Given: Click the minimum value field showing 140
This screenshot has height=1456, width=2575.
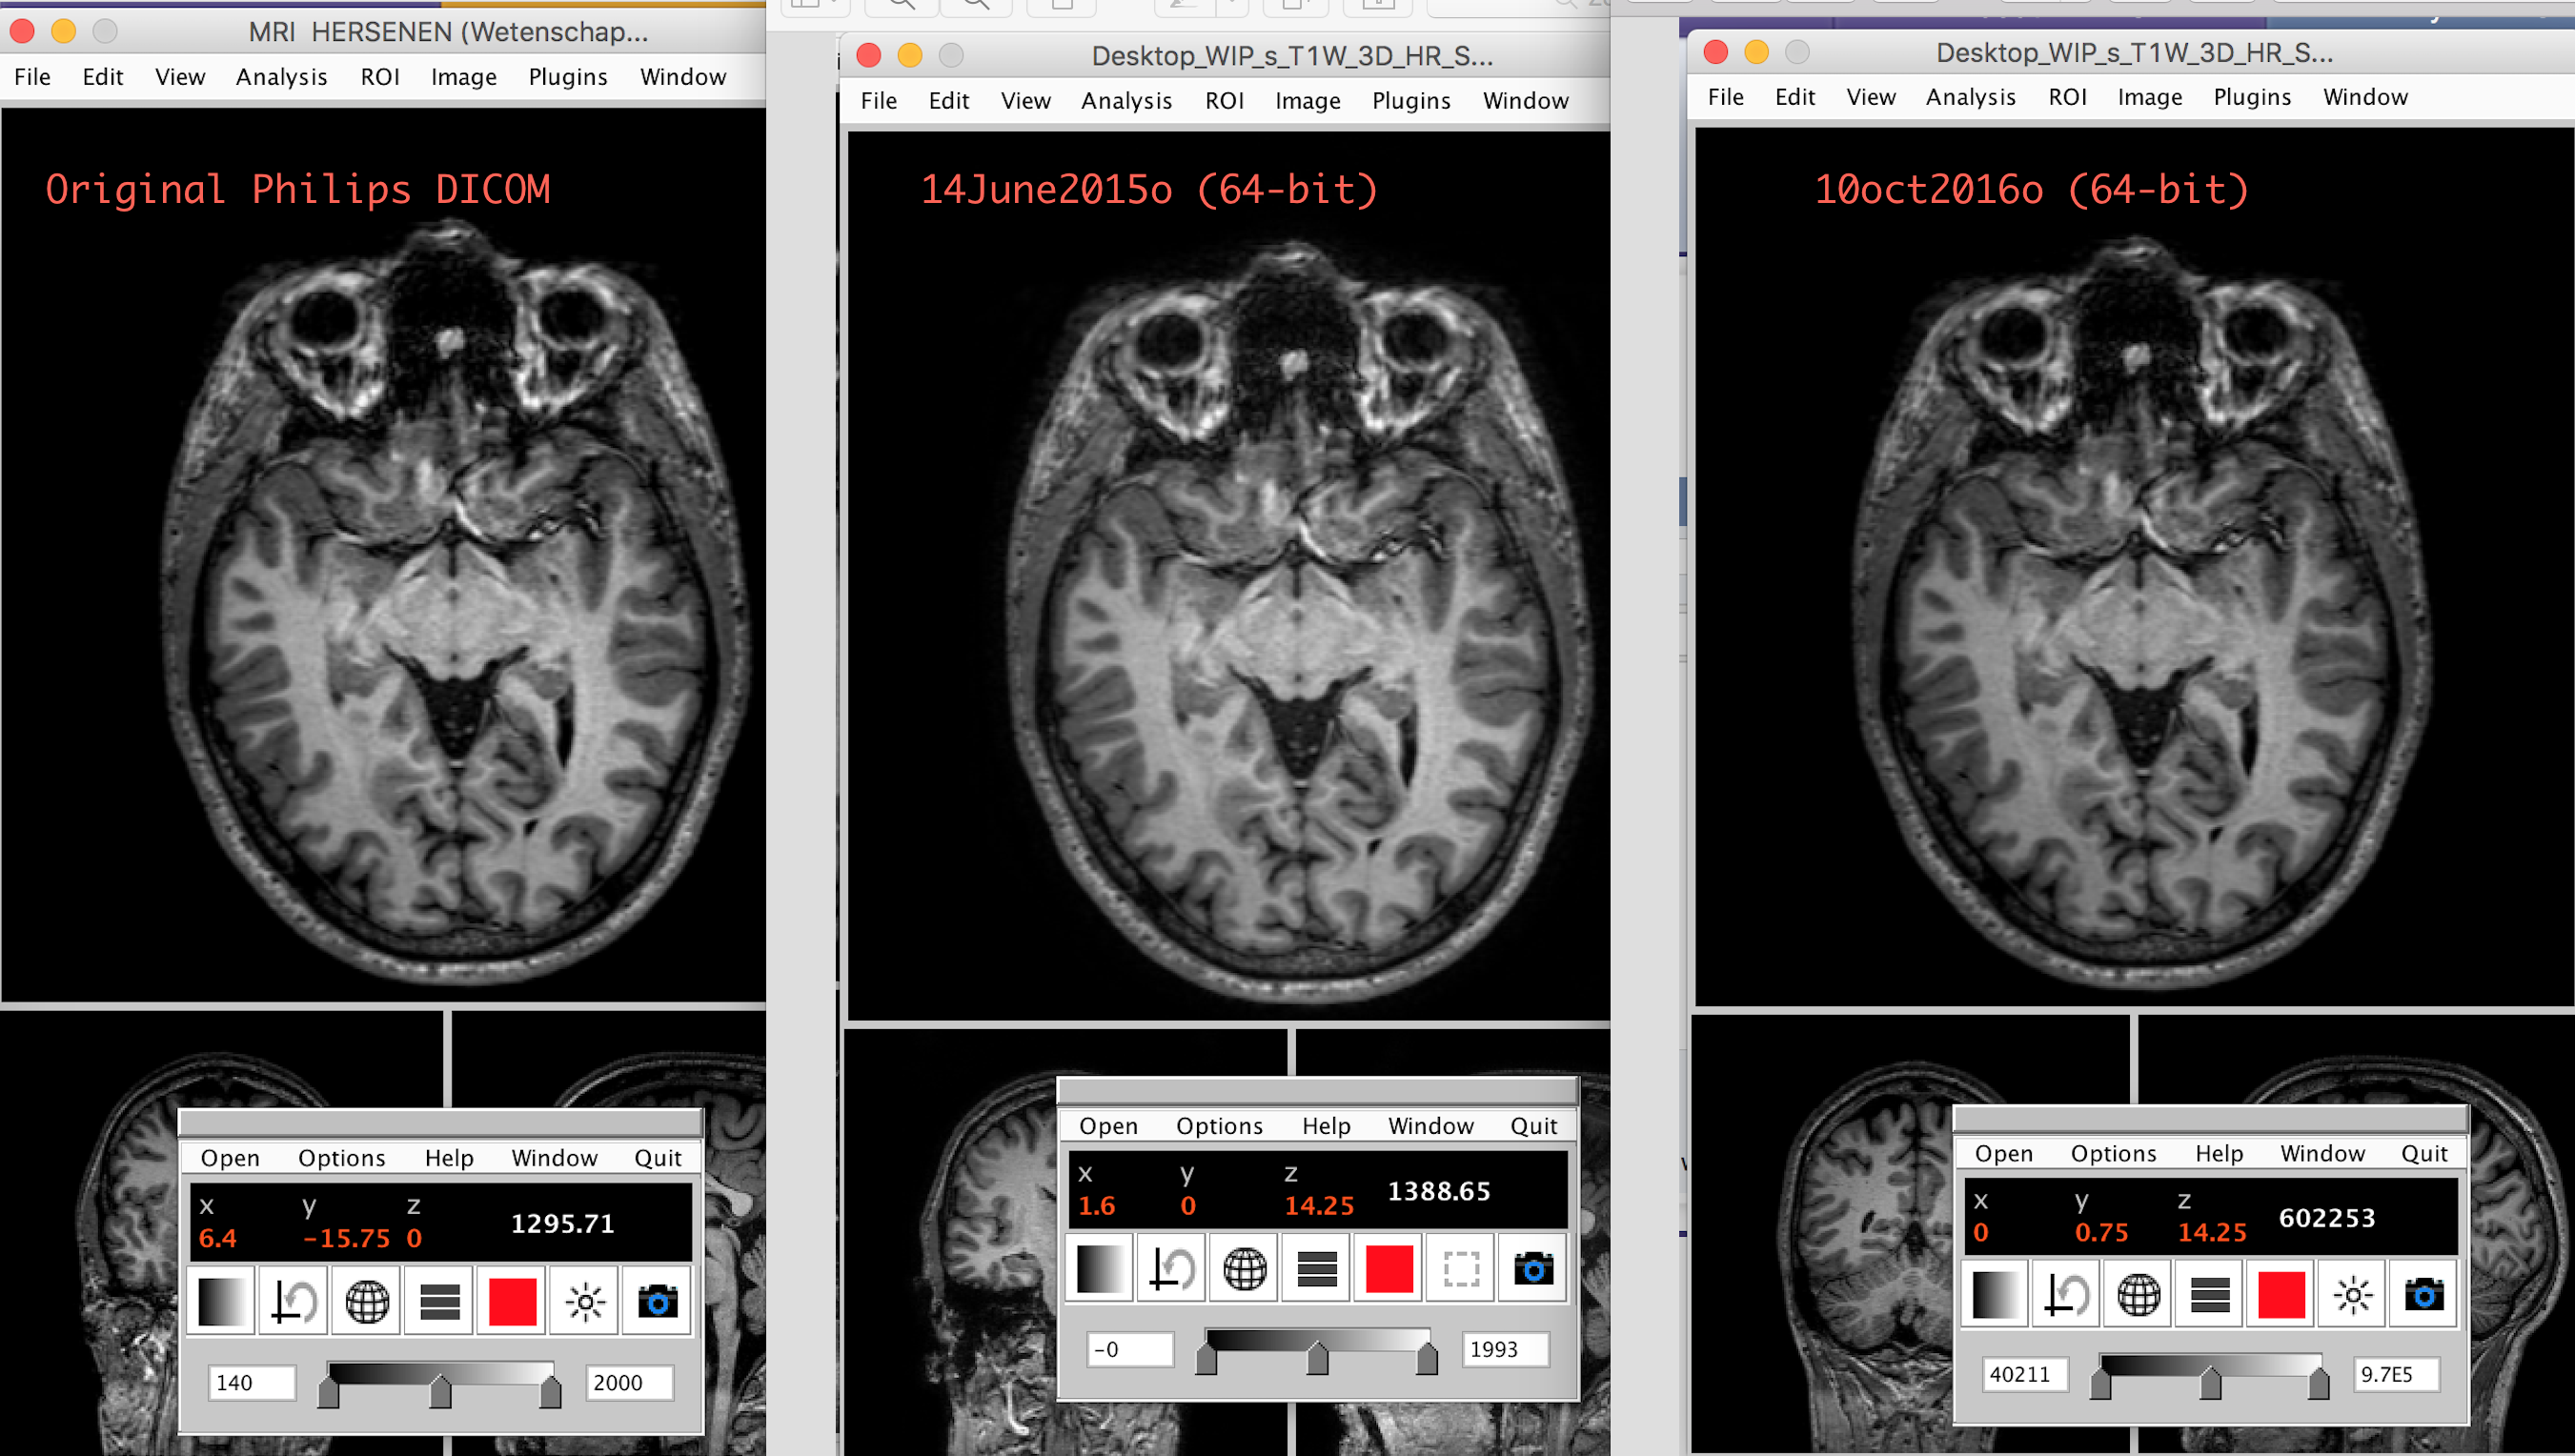Looking at the screenshot, I should 250,1382.
